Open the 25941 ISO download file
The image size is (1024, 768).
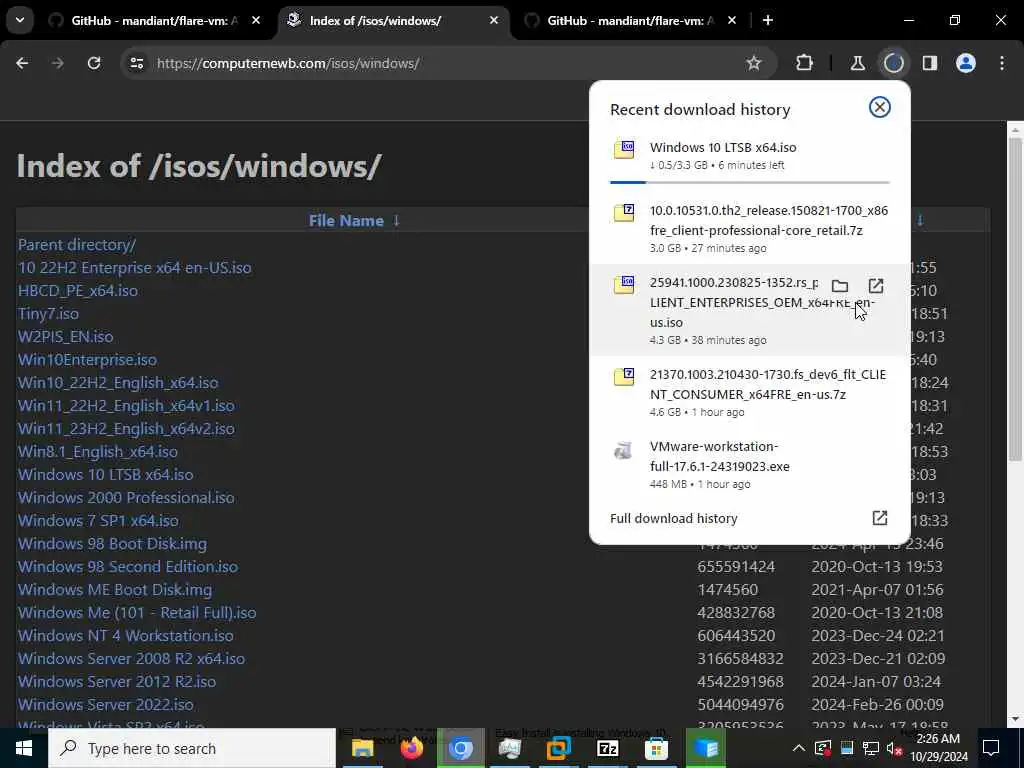click(x=876, y=286)
